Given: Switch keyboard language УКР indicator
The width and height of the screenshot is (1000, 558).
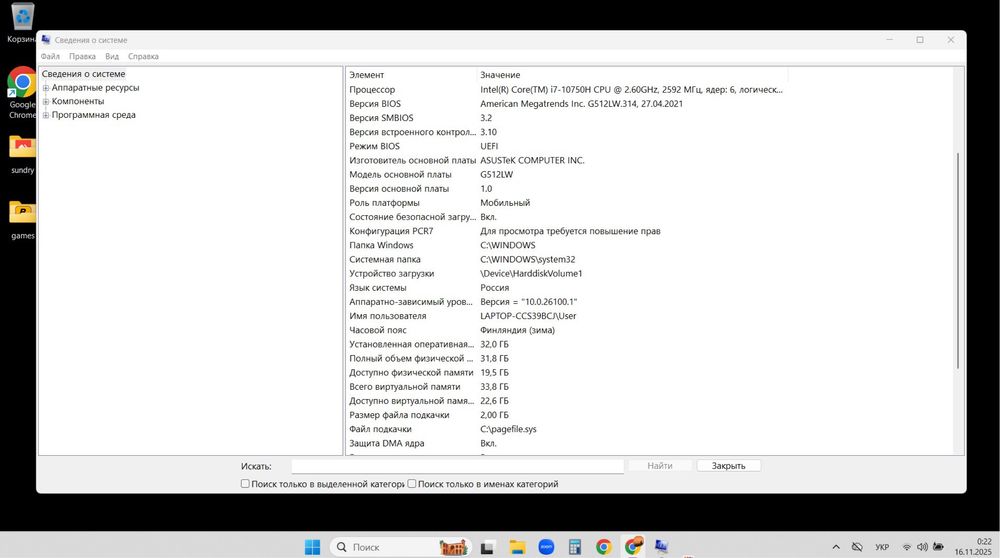Looking at the screenshot, I should point(882,547).
